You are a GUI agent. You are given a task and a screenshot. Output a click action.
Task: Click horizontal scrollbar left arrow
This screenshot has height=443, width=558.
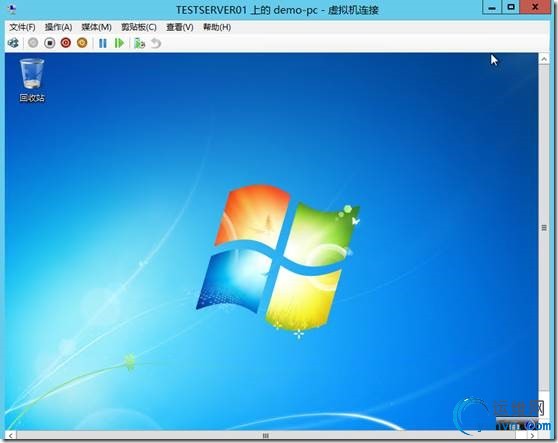coord(11,436)
